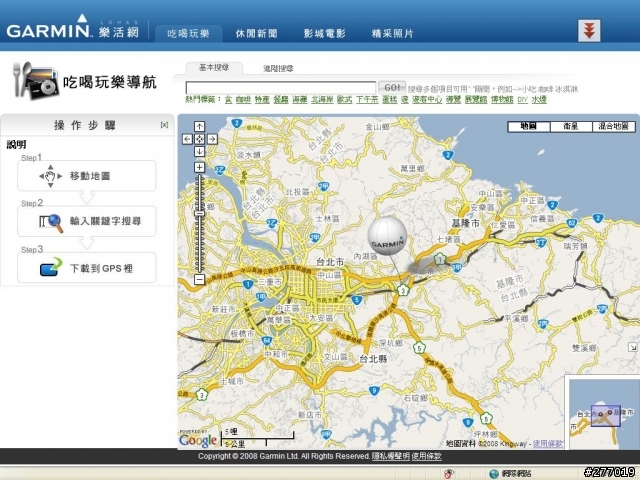Collapse the overview mini-map arrow
640x480 pixels.
click(632, 347)
